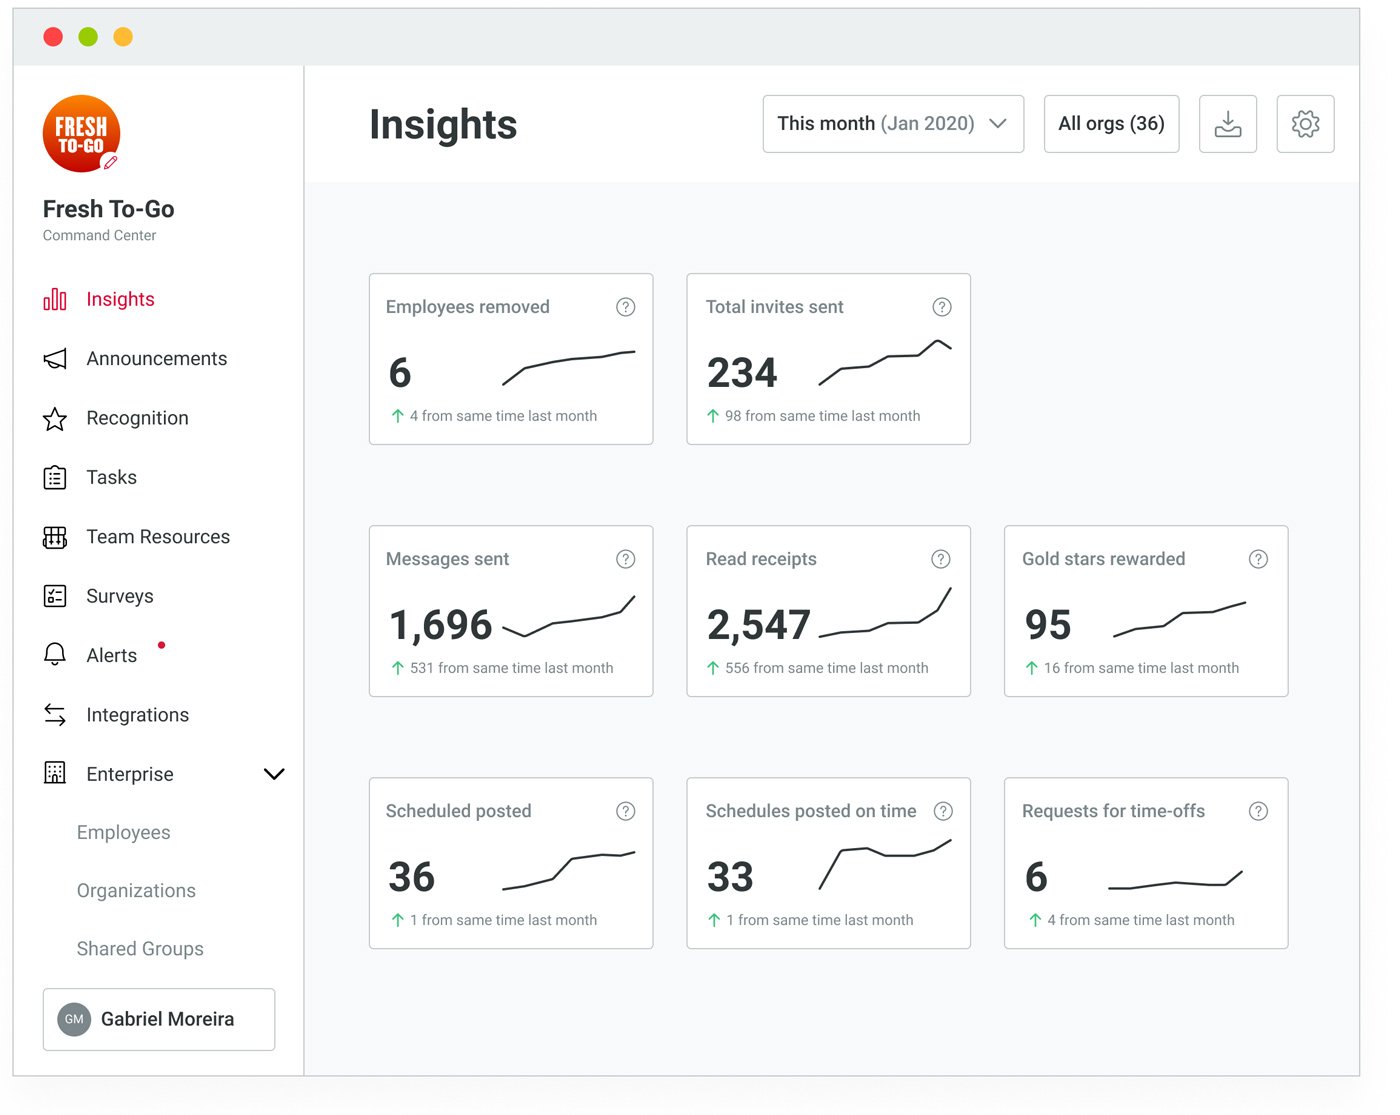Collapse the Enterprise section chevron
This screenshot has width=1400, height=1115.
point(273,773)
